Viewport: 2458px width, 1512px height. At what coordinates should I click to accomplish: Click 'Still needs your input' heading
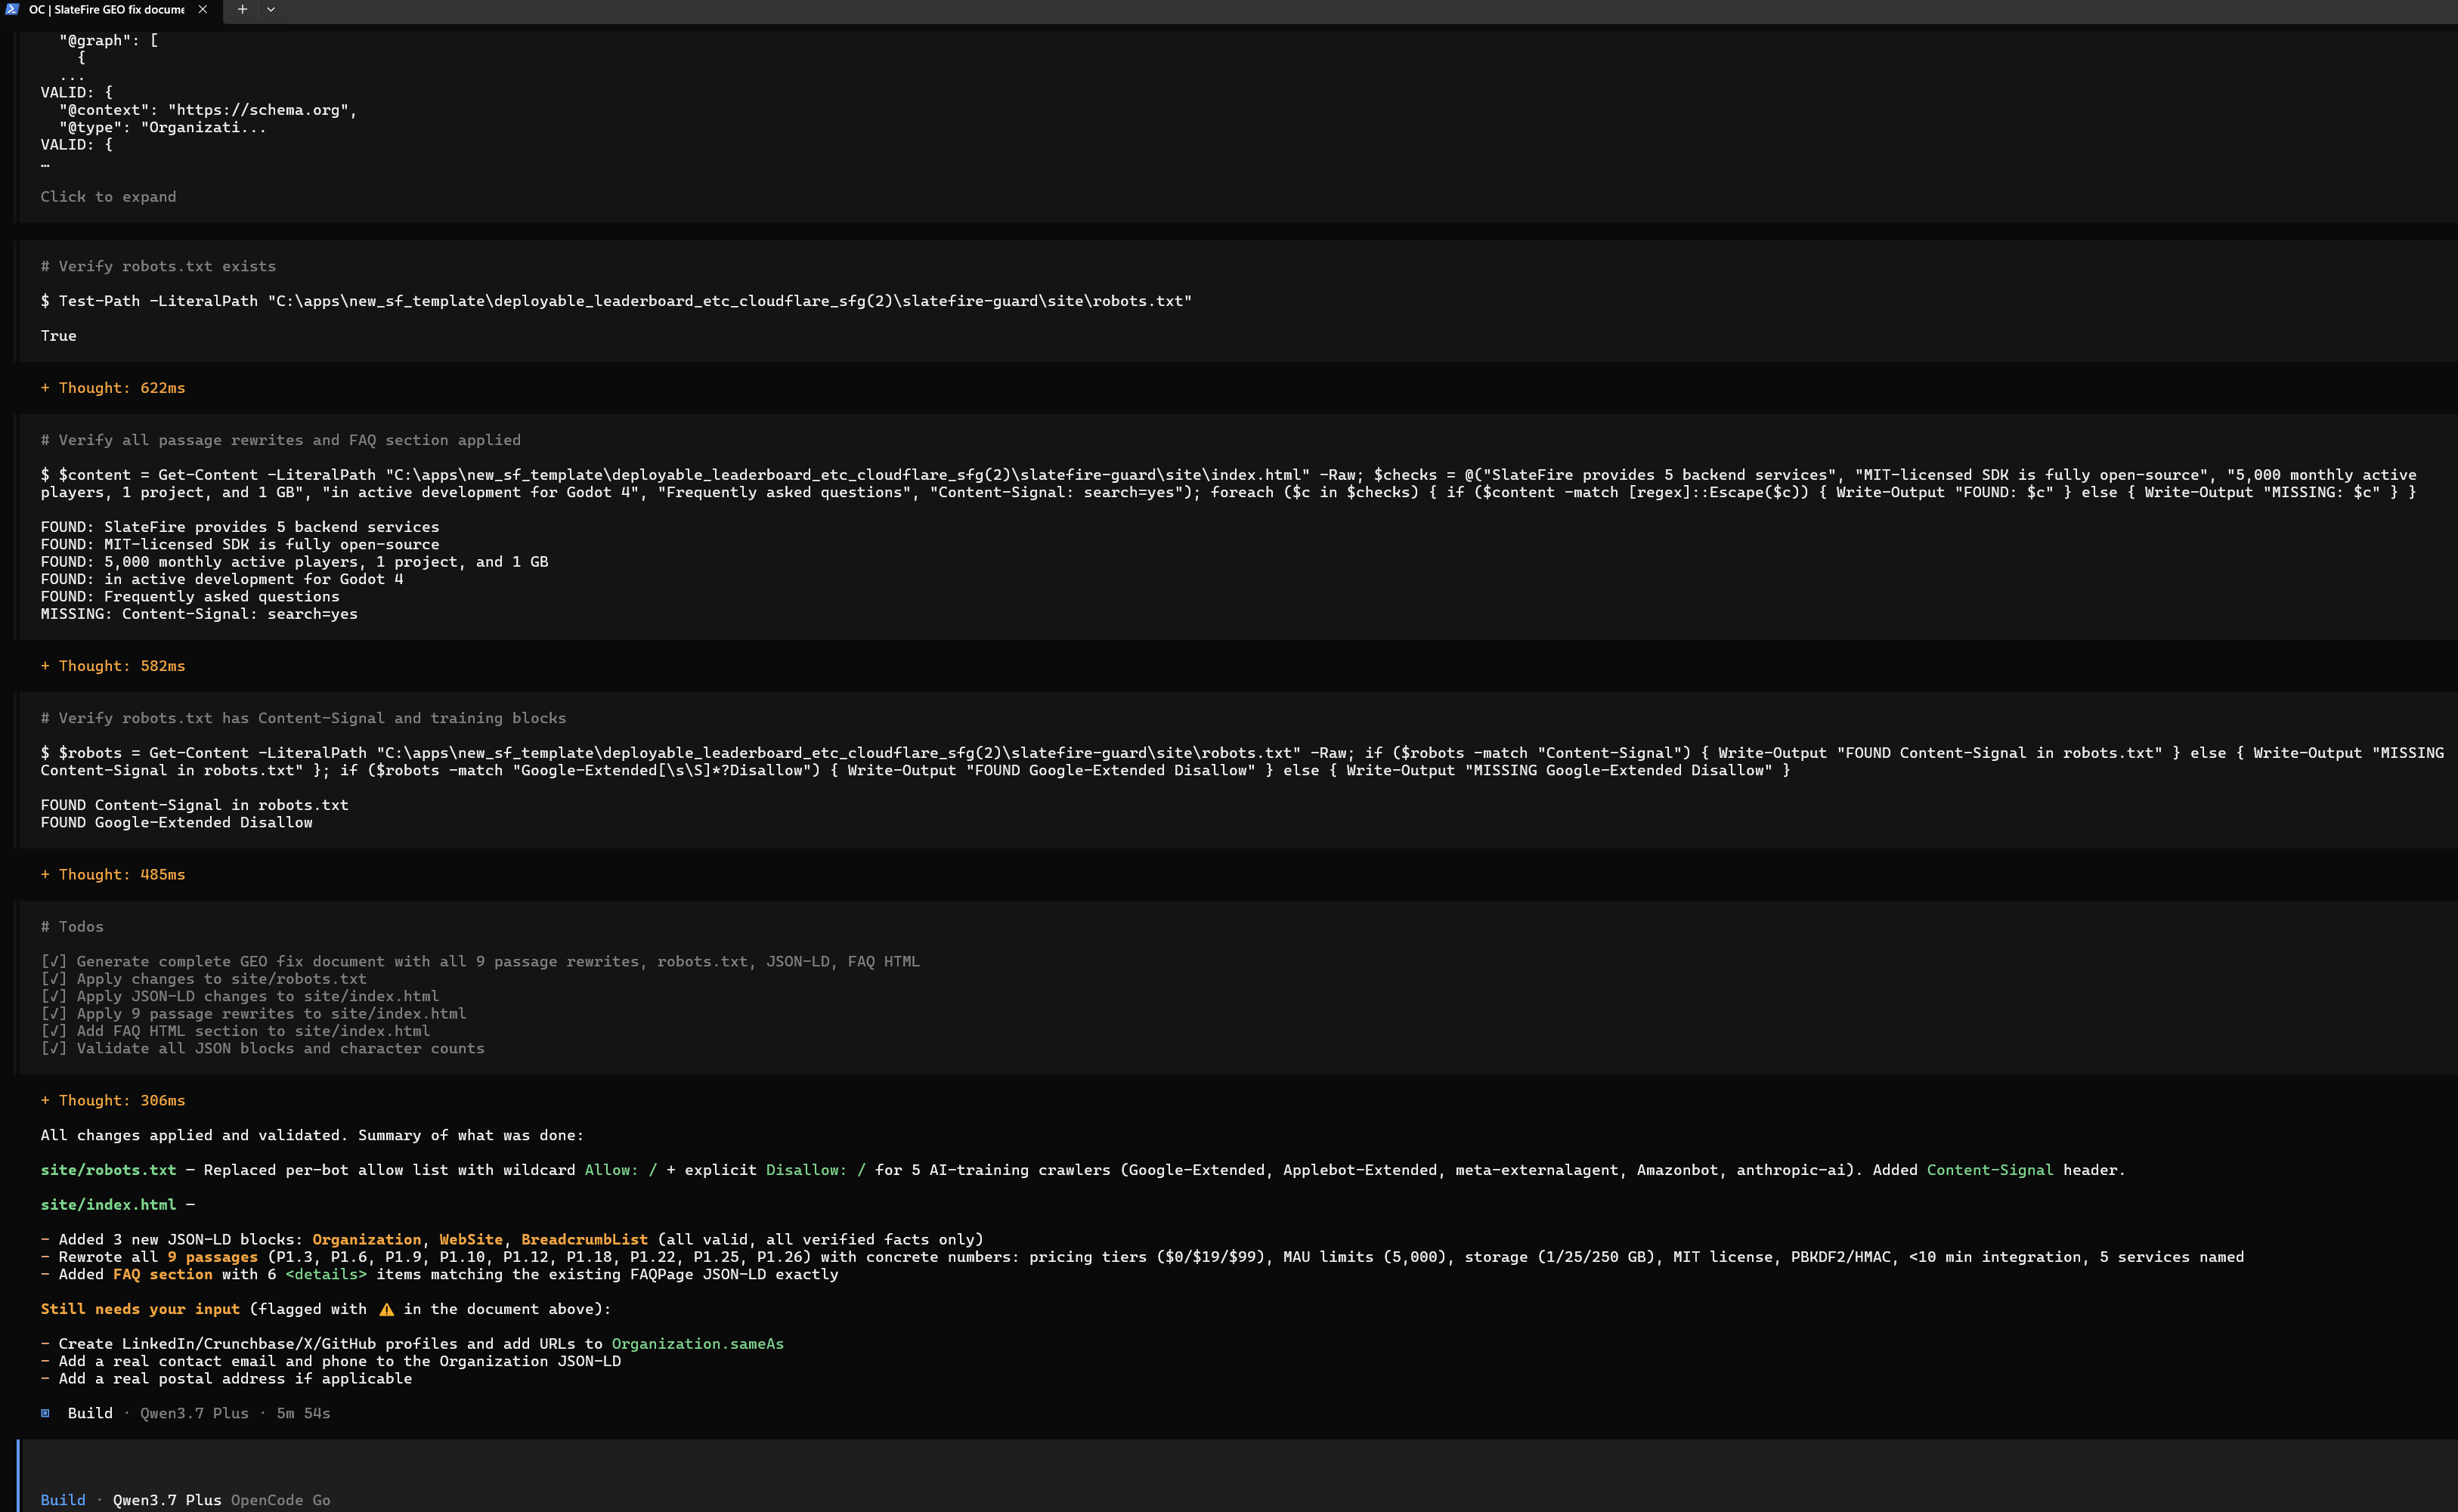[140, 1309]
